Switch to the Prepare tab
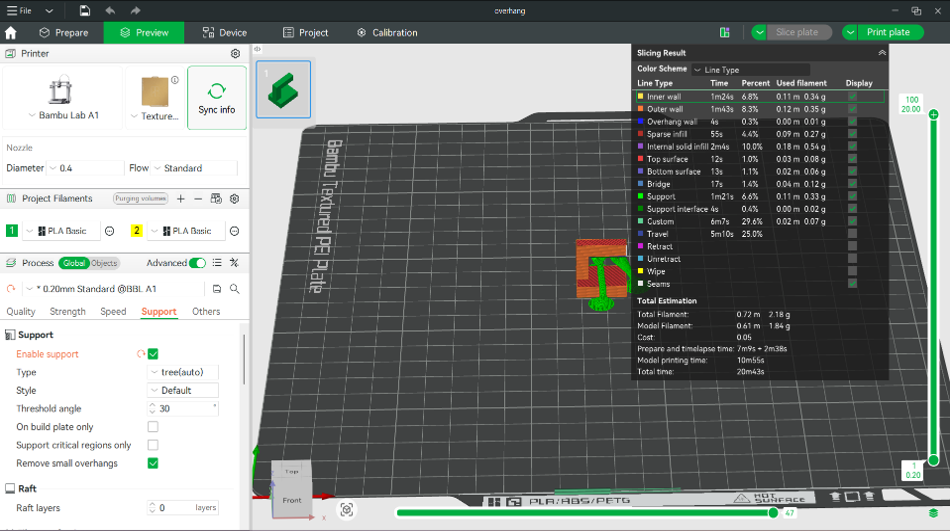 coord(64,33)
